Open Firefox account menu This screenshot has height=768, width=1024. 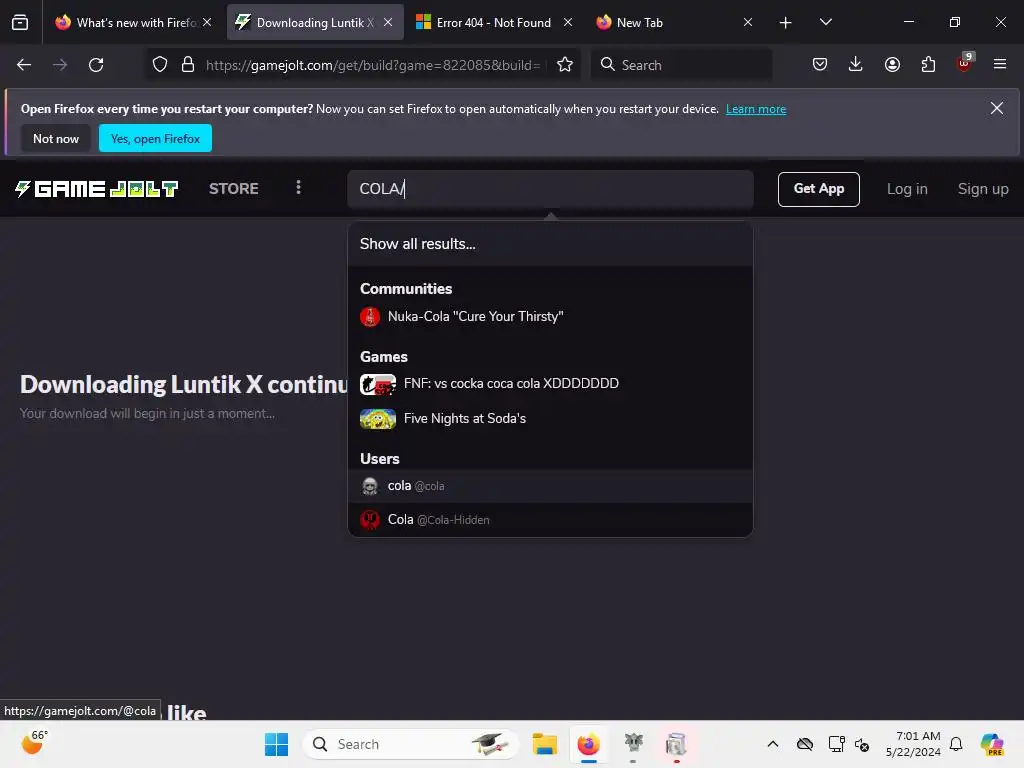pyautogui.click(x=892, y=65)
